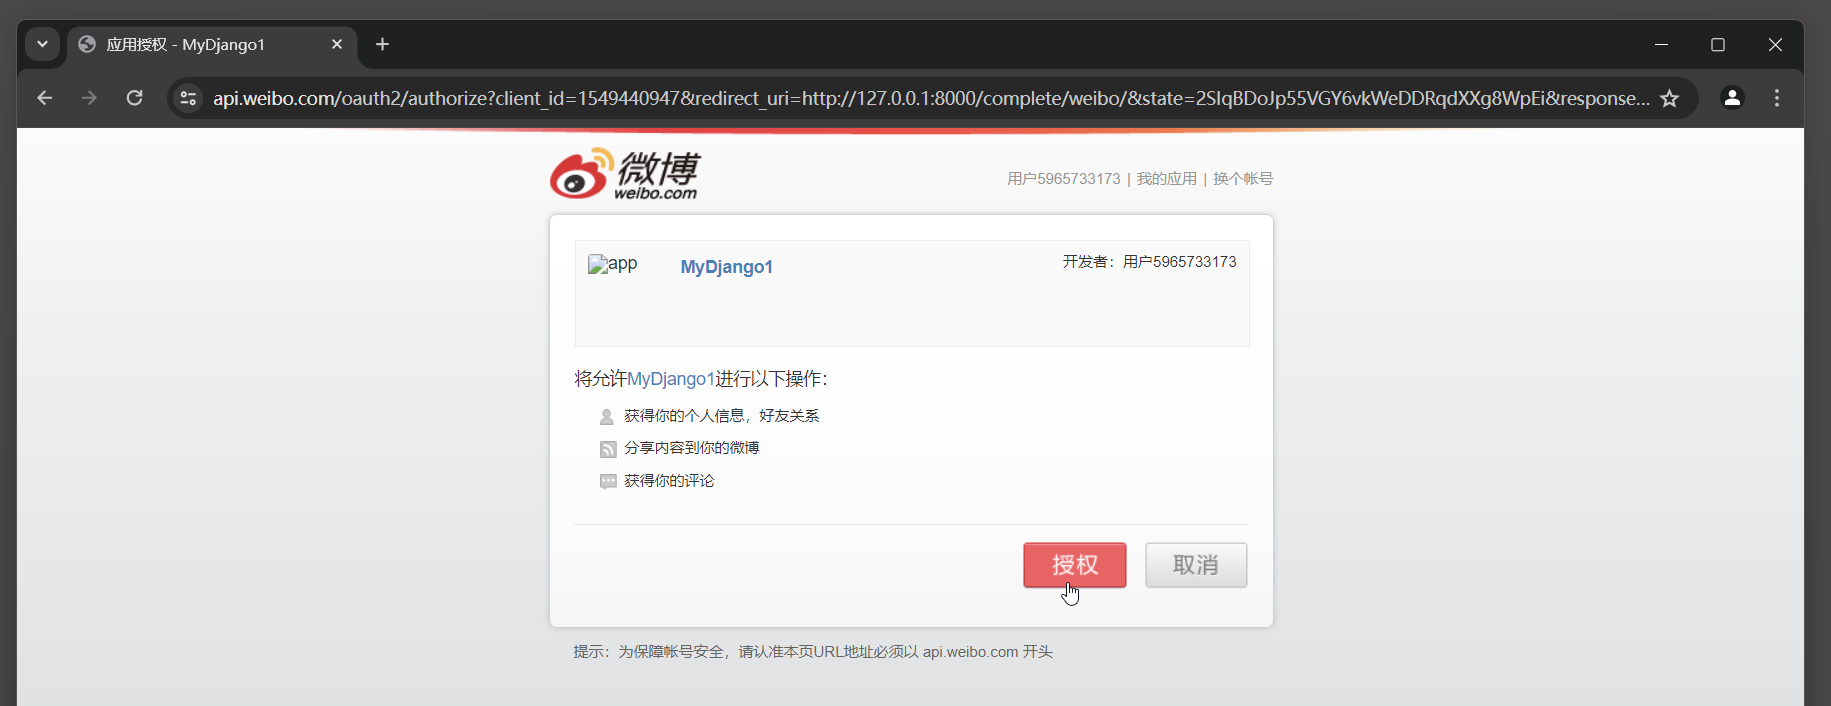The image size is (1831, 706).
Task: Click the comment icon beside 获得你的评论
Action: (607, 482)
